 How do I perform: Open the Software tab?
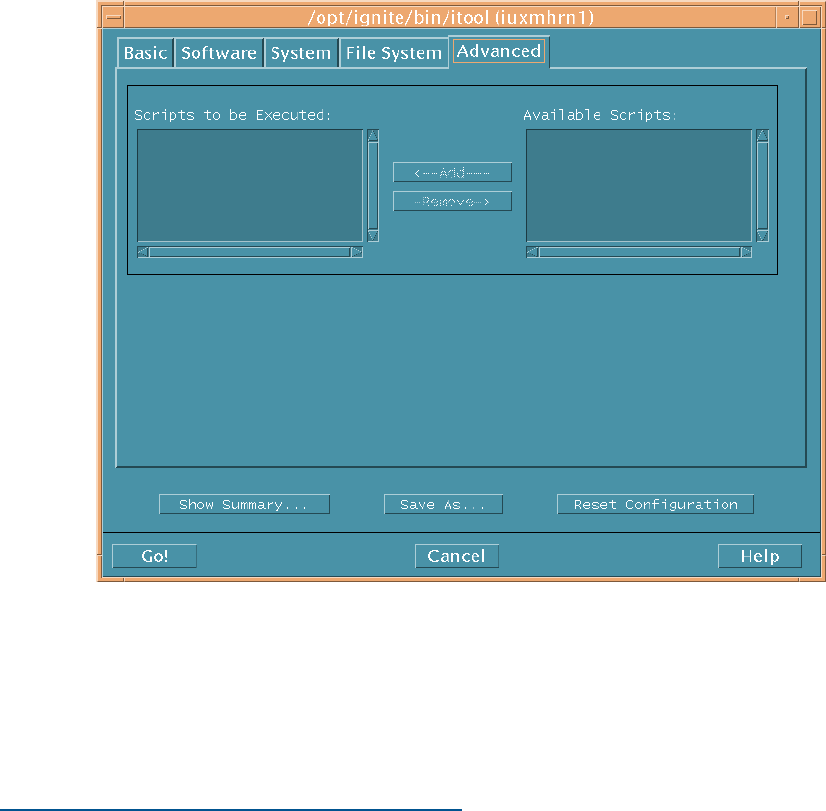tap(219, 53)
